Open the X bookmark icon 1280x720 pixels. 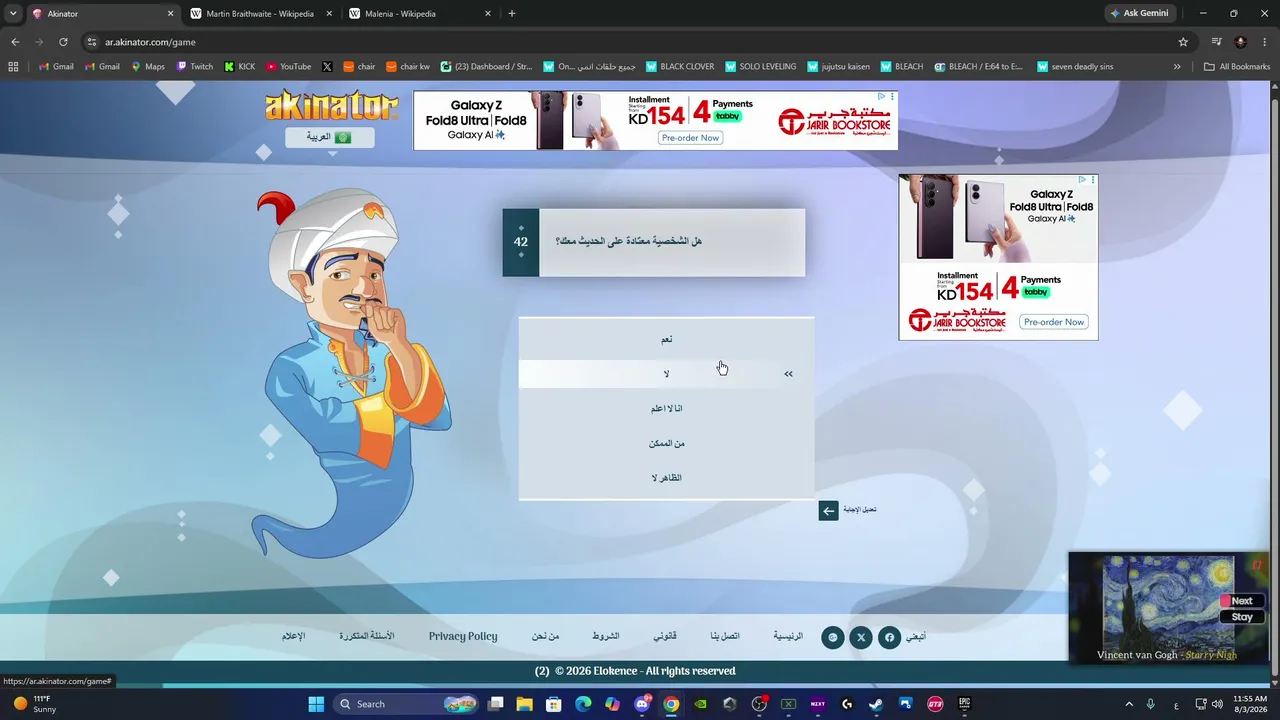[327, 67]
